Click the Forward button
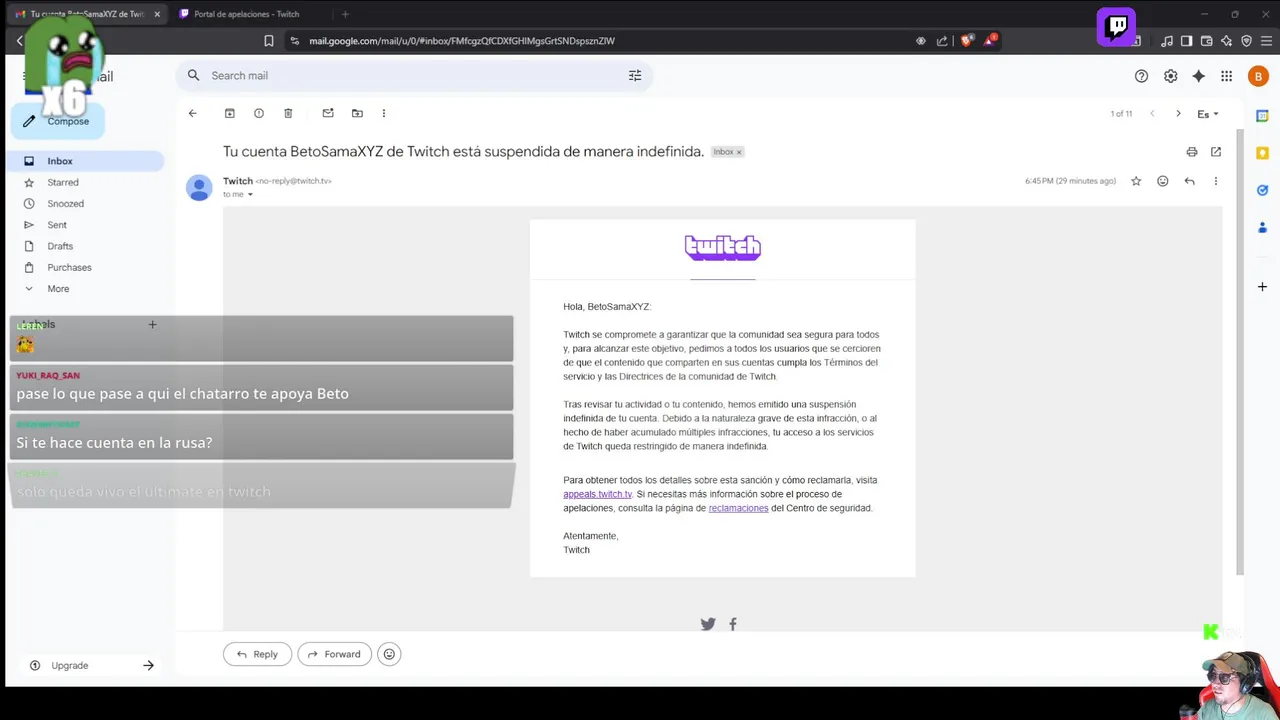This screenshot has height=720, width=1280. pos(334,654)
